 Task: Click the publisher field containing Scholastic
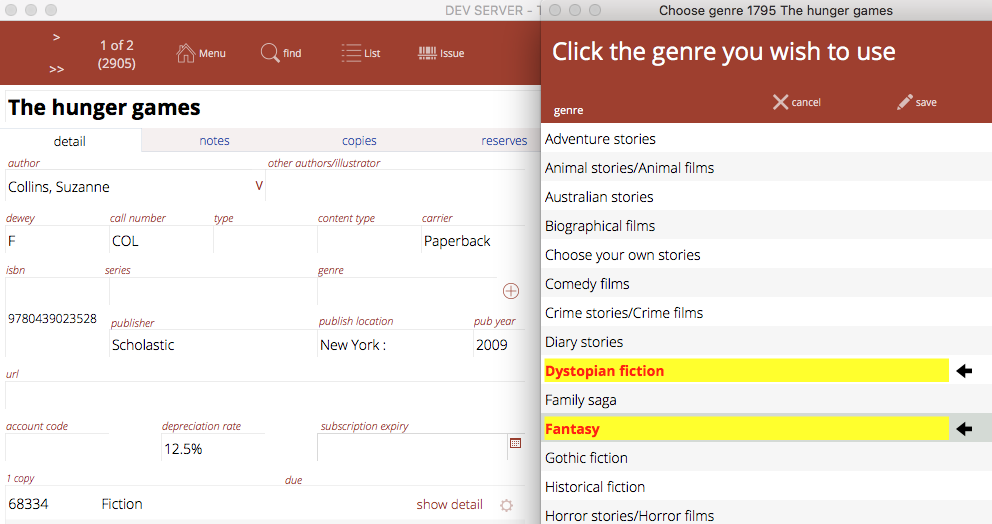point(210,345)
